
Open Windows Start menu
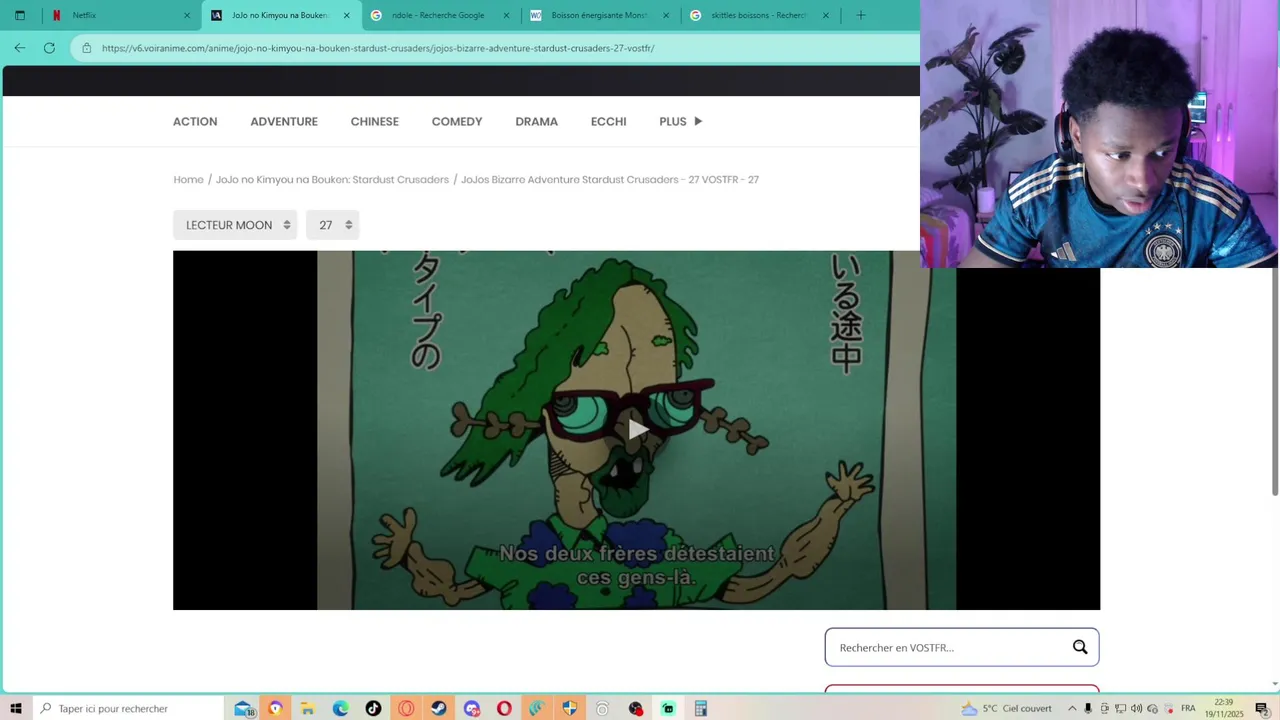[x=16, y=708]
